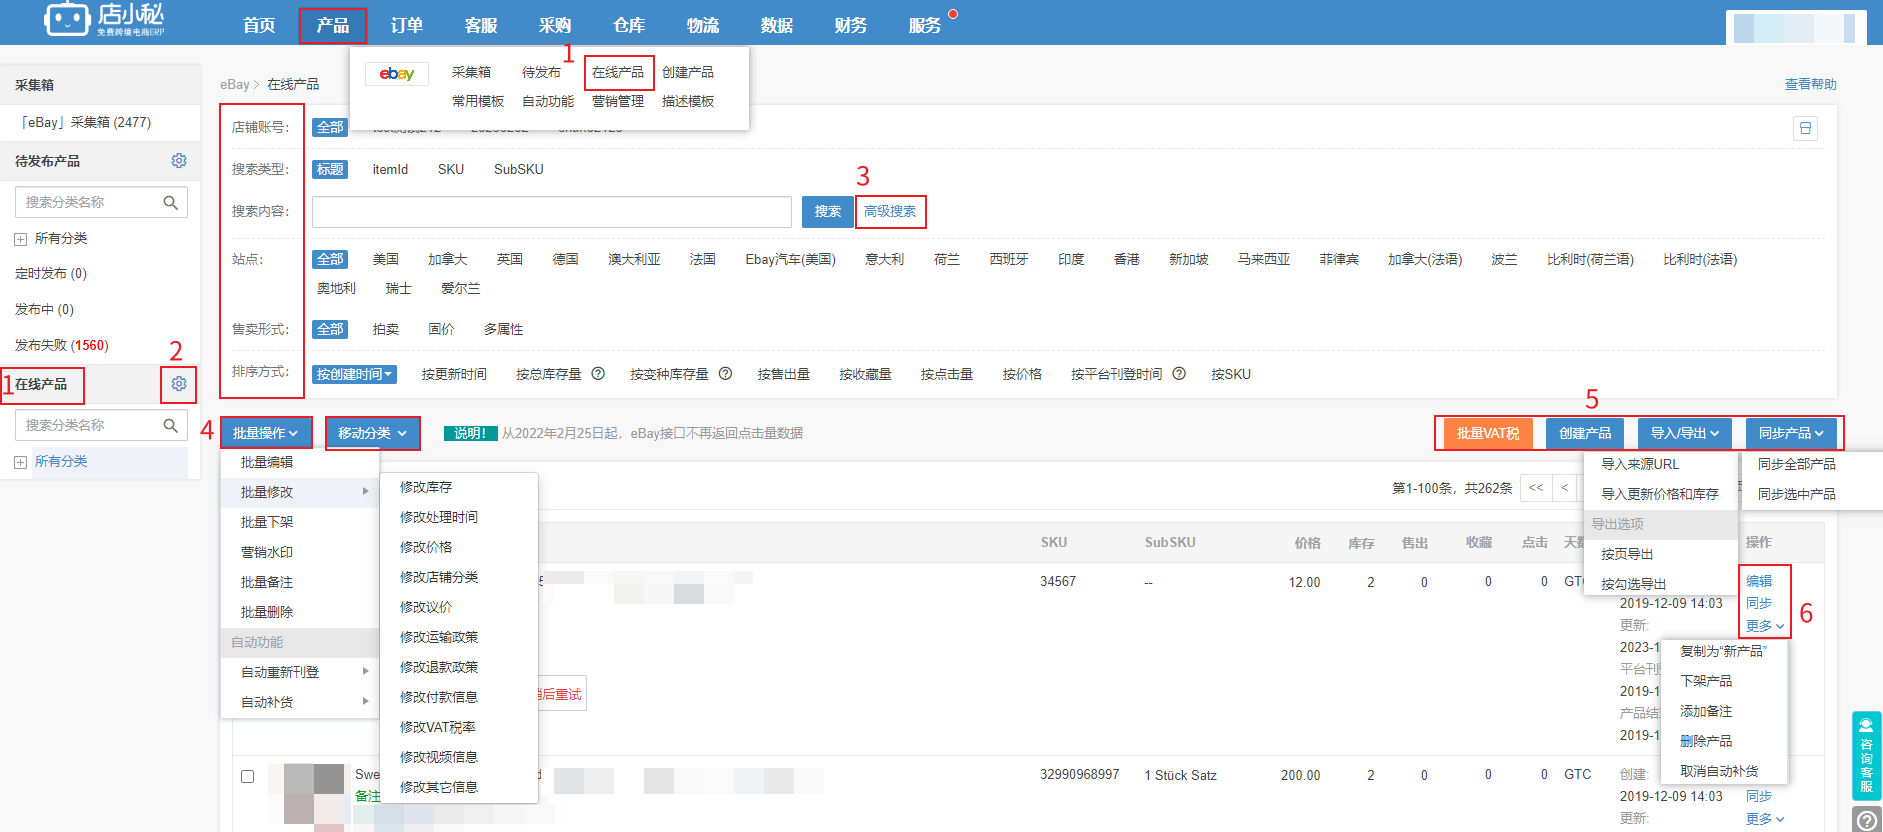The image size is (1883, 832).
Task: Sort by 按更新时间
Action: point(454,374)
